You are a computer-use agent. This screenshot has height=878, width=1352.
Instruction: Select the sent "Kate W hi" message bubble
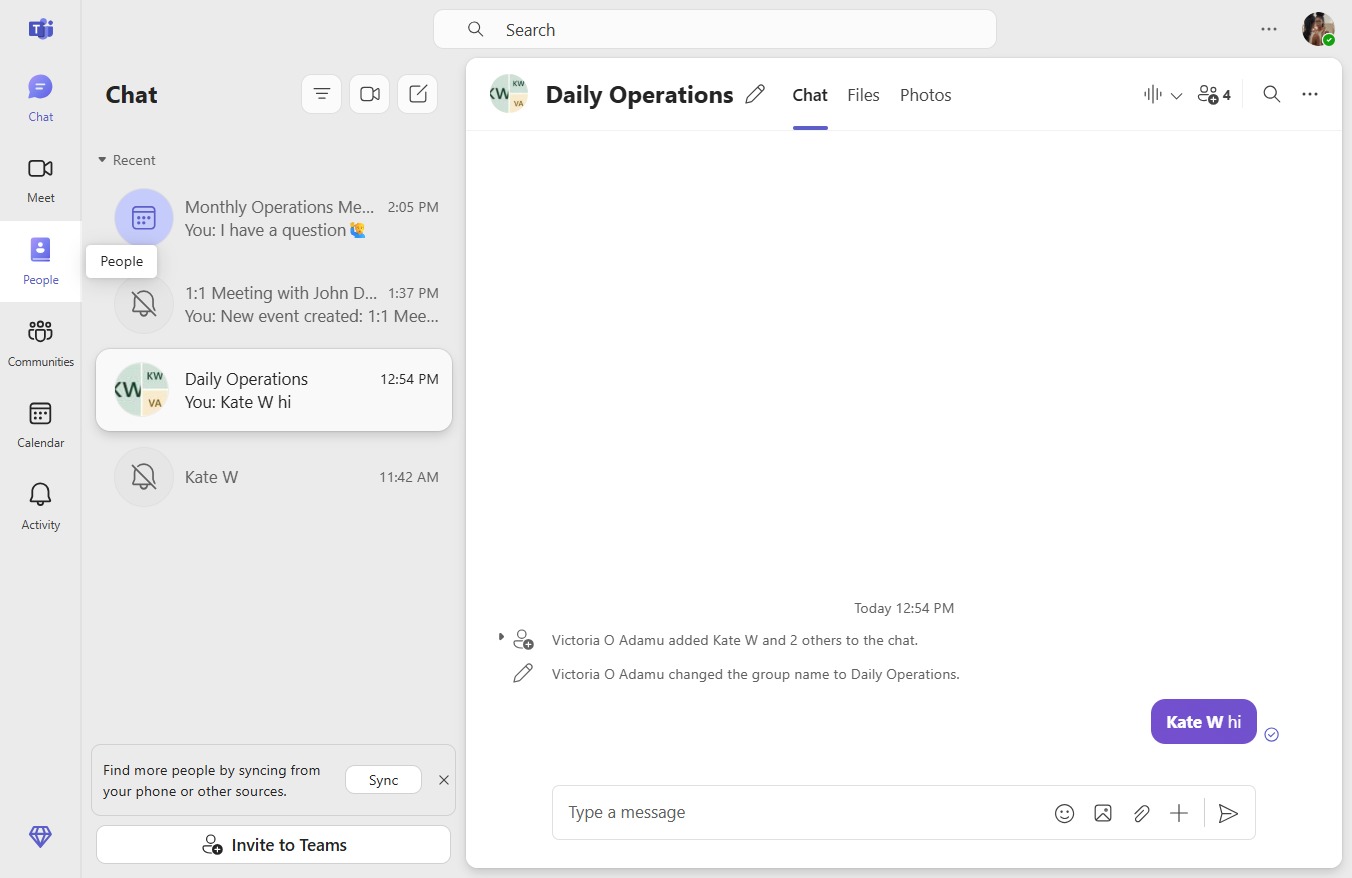coord(1204,722)
